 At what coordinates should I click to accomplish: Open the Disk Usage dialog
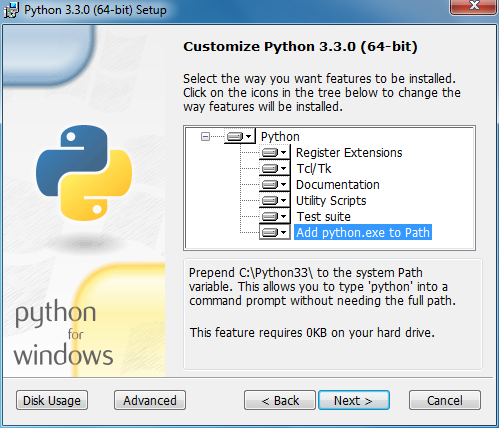pos(52,400)
